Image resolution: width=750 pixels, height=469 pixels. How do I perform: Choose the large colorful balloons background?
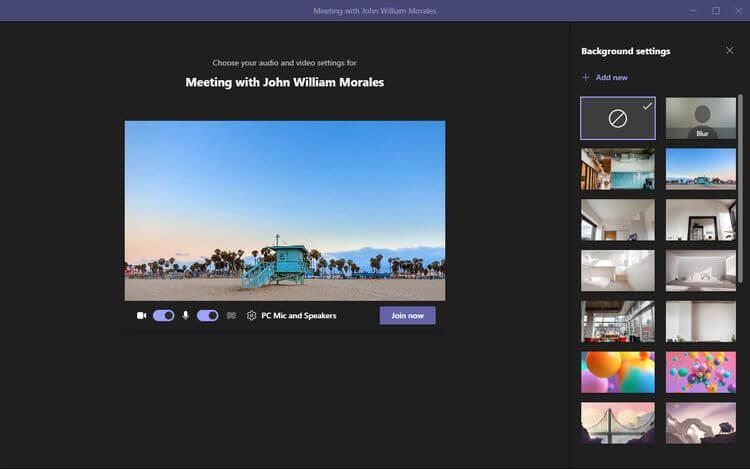point(618,372)
